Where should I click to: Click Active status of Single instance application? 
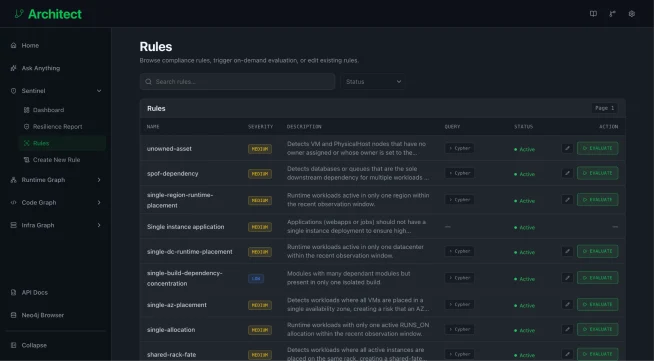tap(524, 228)
